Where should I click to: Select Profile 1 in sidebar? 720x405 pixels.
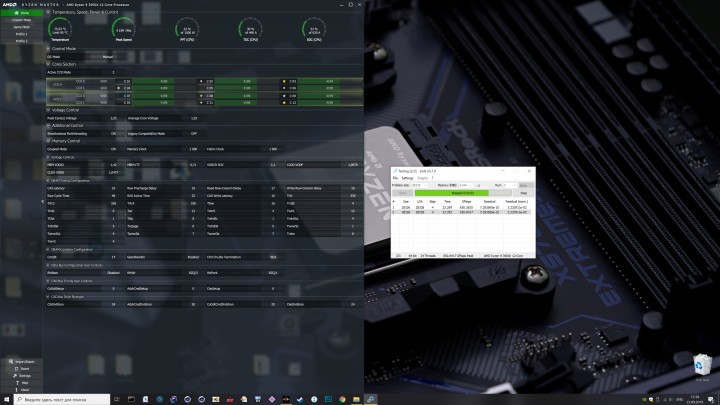tap(22, 34)
